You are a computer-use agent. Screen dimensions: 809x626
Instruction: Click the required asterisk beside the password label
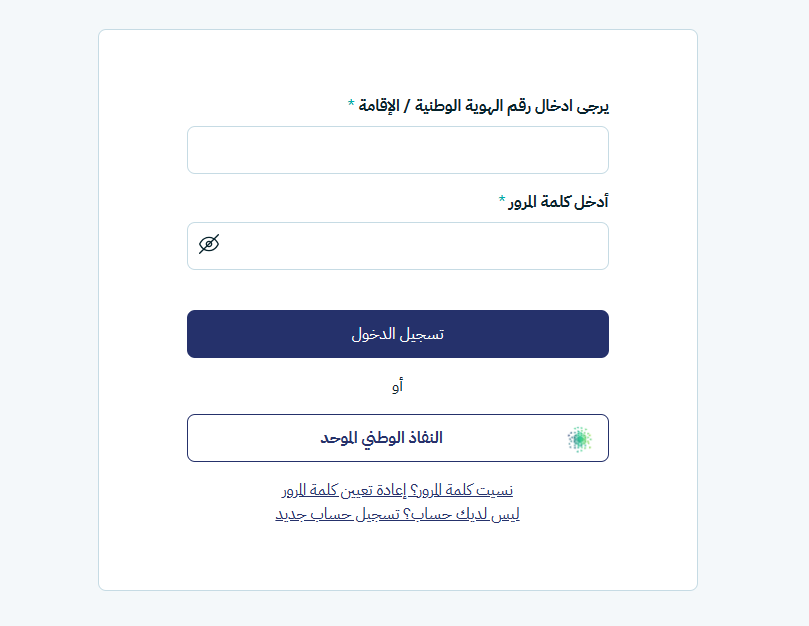(x=502, y=201)
